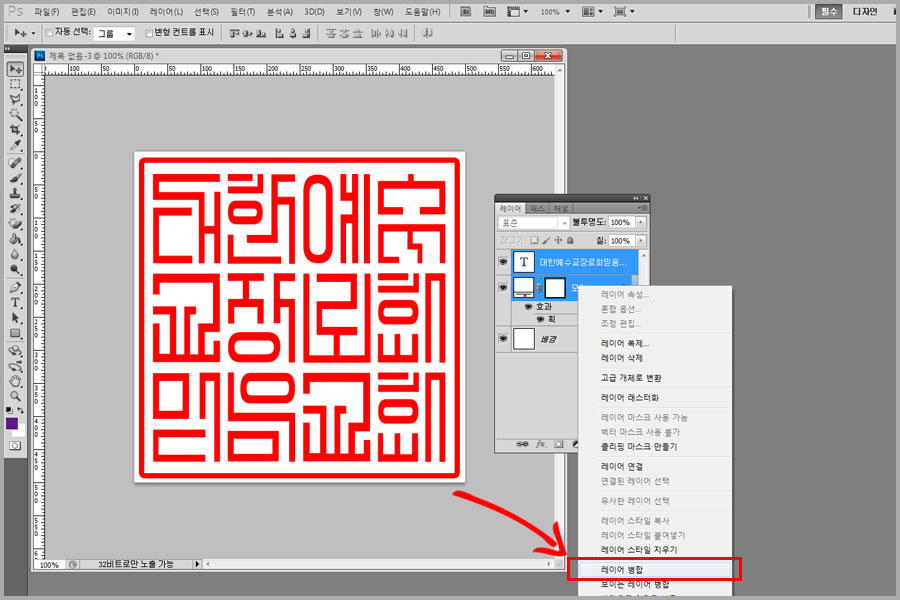The image size is (900, 600).
Task: Hide the shape layer with mask
Action: click(x=503, y=287)
